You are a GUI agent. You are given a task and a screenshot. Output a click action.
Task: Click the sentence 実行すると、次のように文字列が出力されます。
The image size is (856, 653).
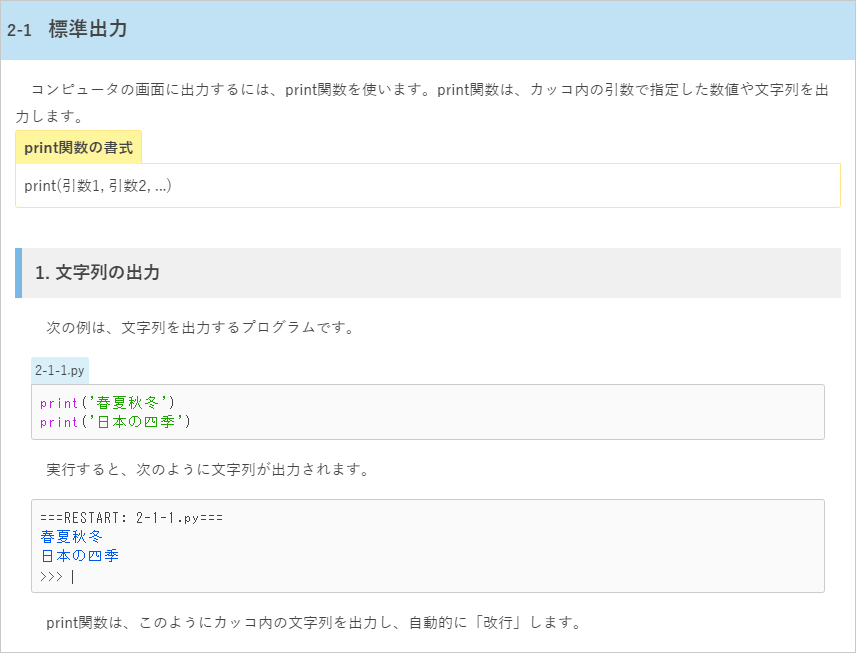coord(208,470)
